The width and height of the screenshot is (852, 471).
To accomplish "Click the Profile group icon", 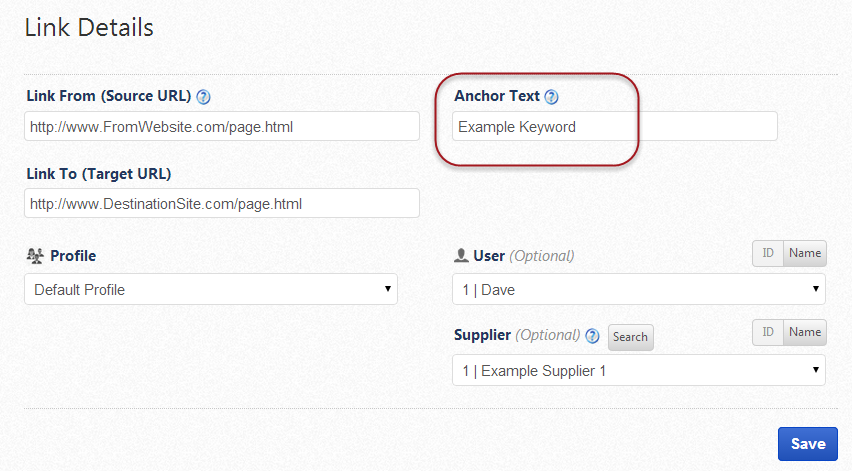I will coord(34,256).
